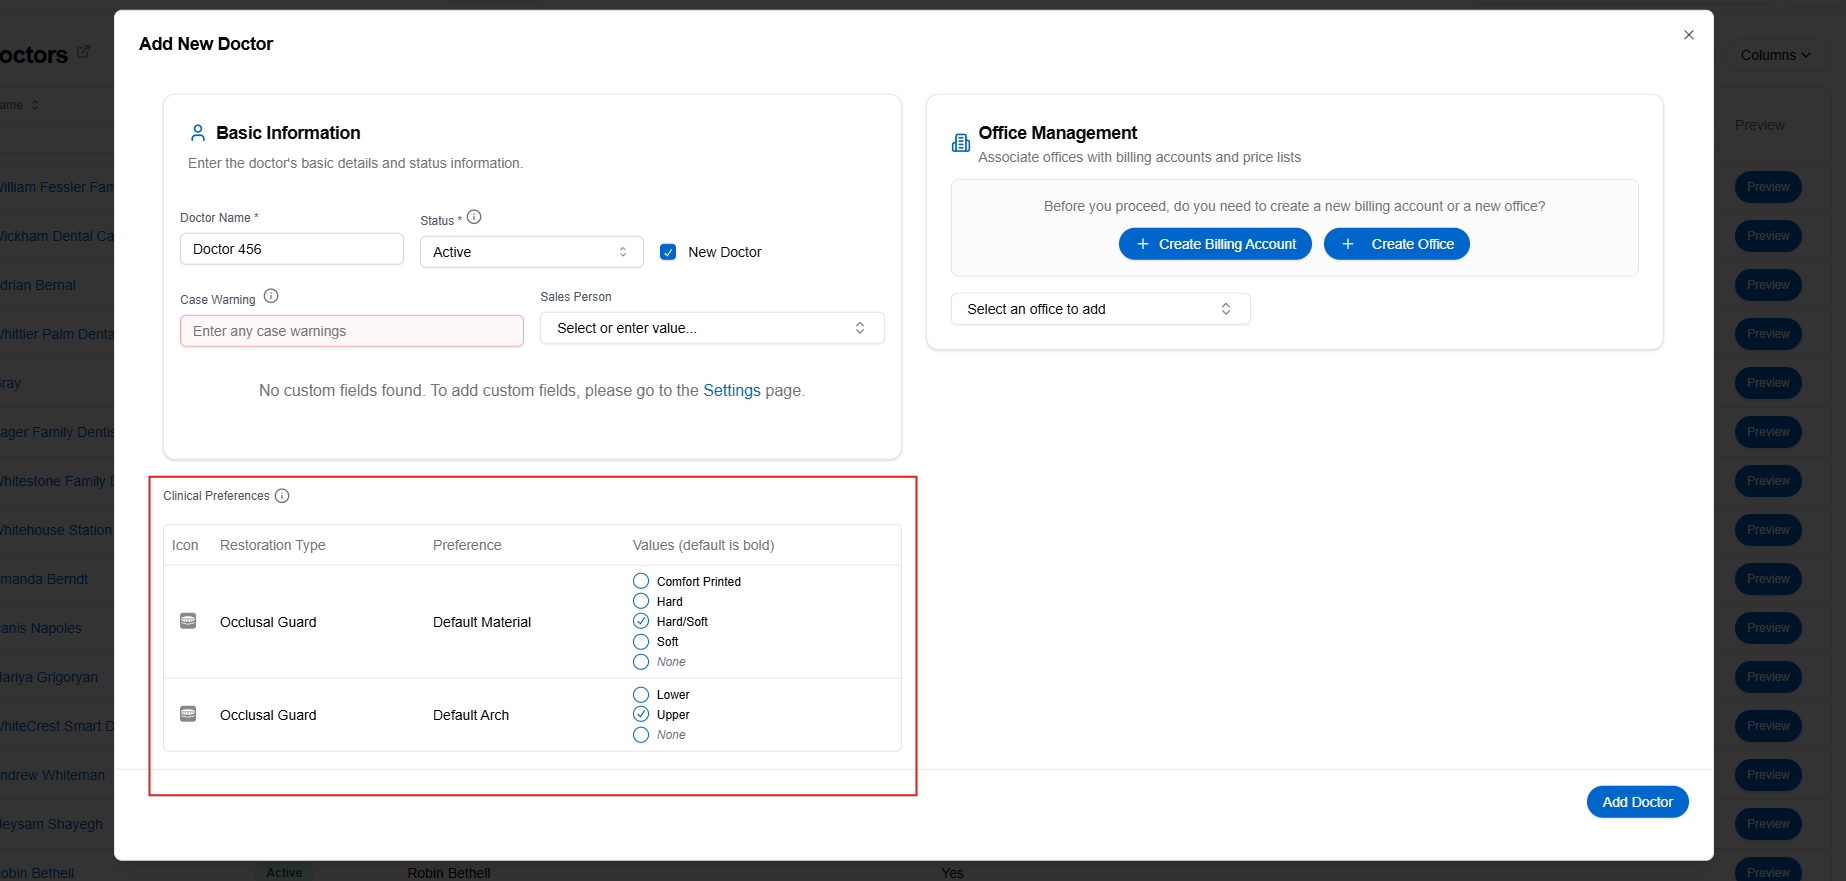The height and width of the screenshot is (881, 1846).
Task: Click the Case Warning info icon
Action: pos(271,296)
